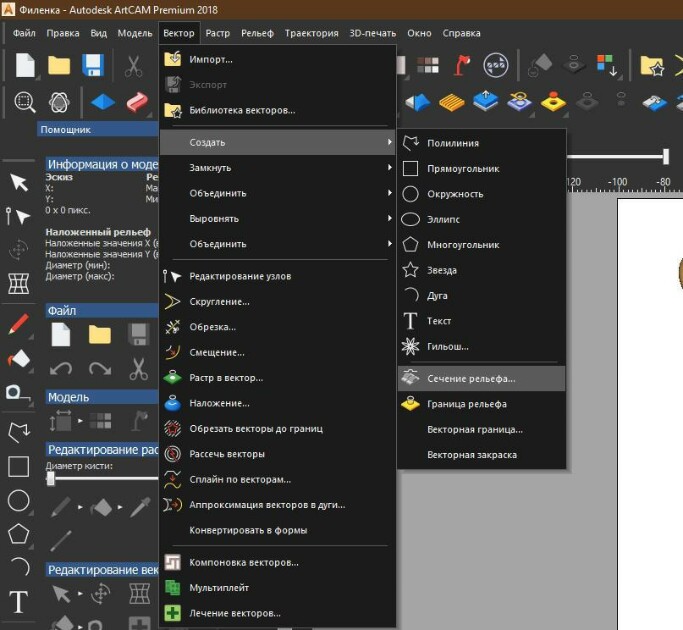Open the Файл menu

pyautogui.click(x=24, y=33)
